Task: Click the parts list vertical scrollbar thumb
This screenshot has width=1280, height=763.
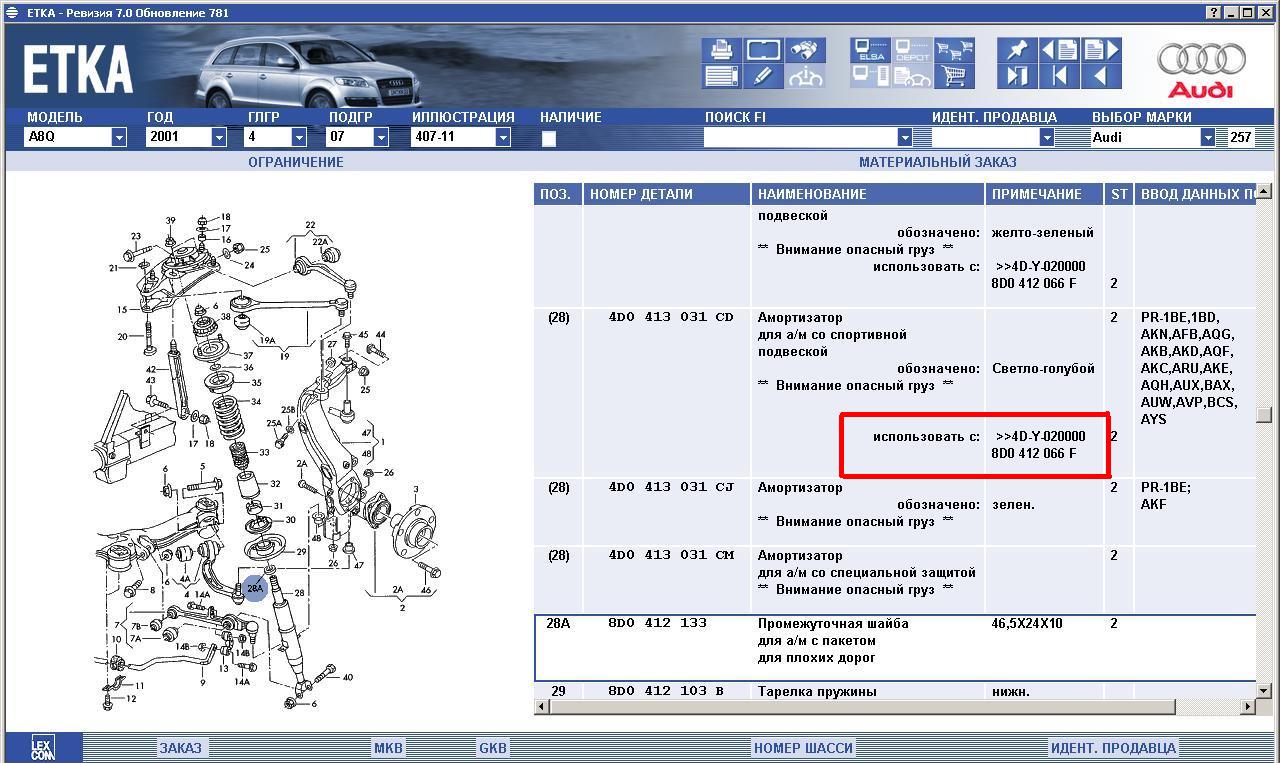Action: (1264, 415)
